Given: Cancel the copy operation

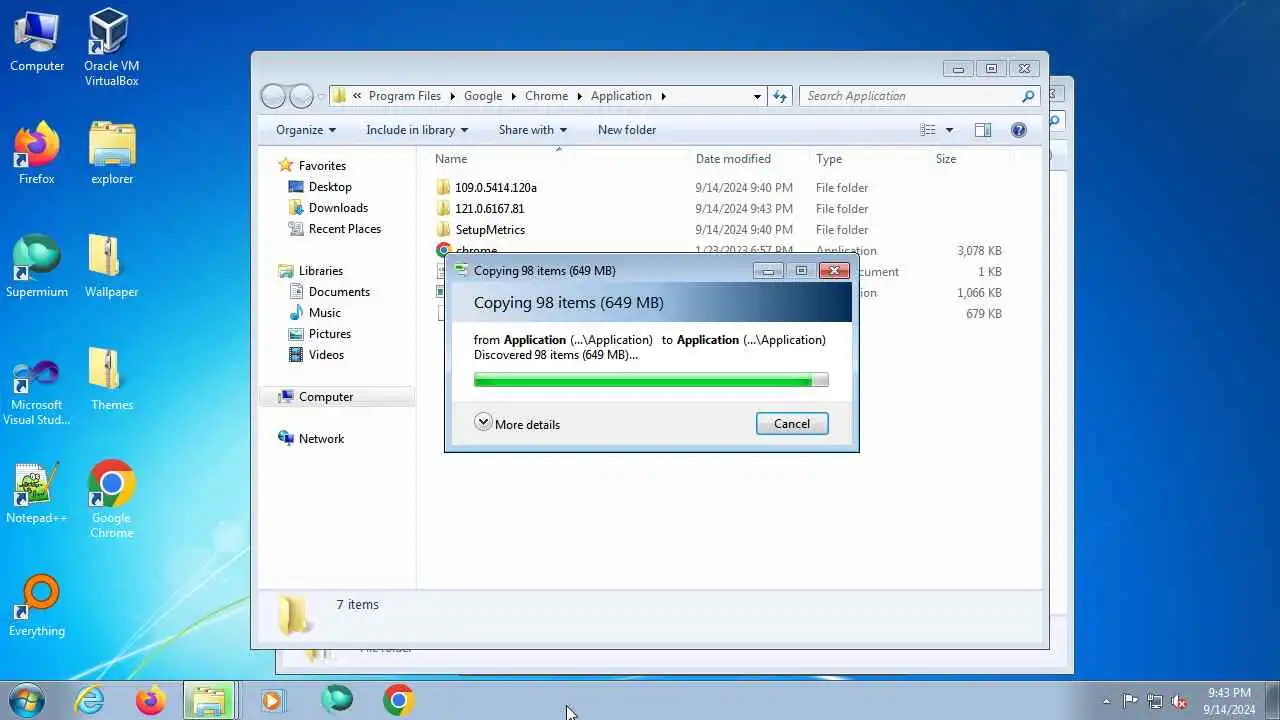Looking at the screenshot, I should [792, 424].
